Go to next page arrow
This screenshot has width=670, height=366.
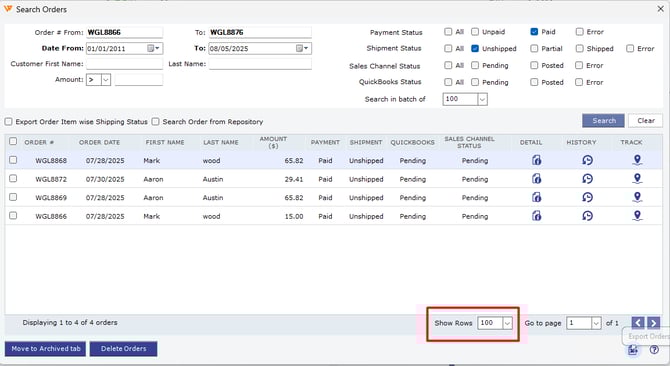(653, 323)
